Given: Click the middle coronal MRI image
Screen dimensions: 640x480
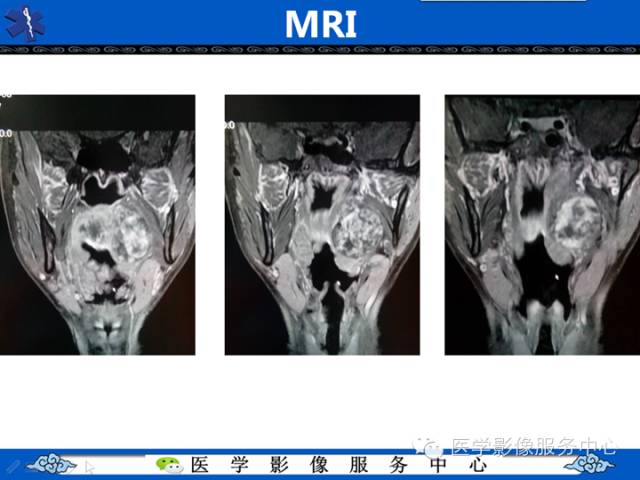Looking at the screenshot, I should click(322, 224).
